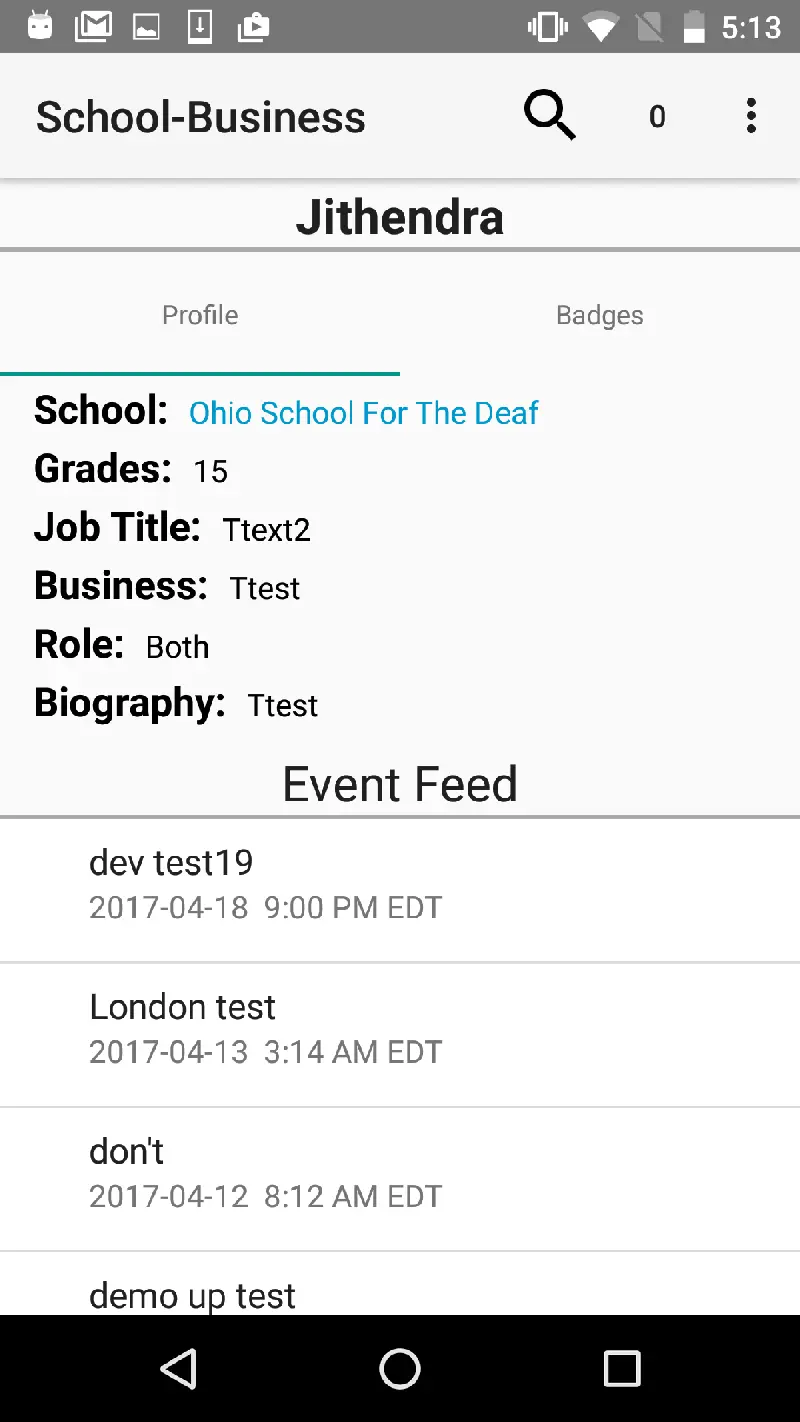Open the dev test19 event
Image resolution: width=800 pixels, height=1422 pixels.
pyautogui.click(x=400, y=884)
